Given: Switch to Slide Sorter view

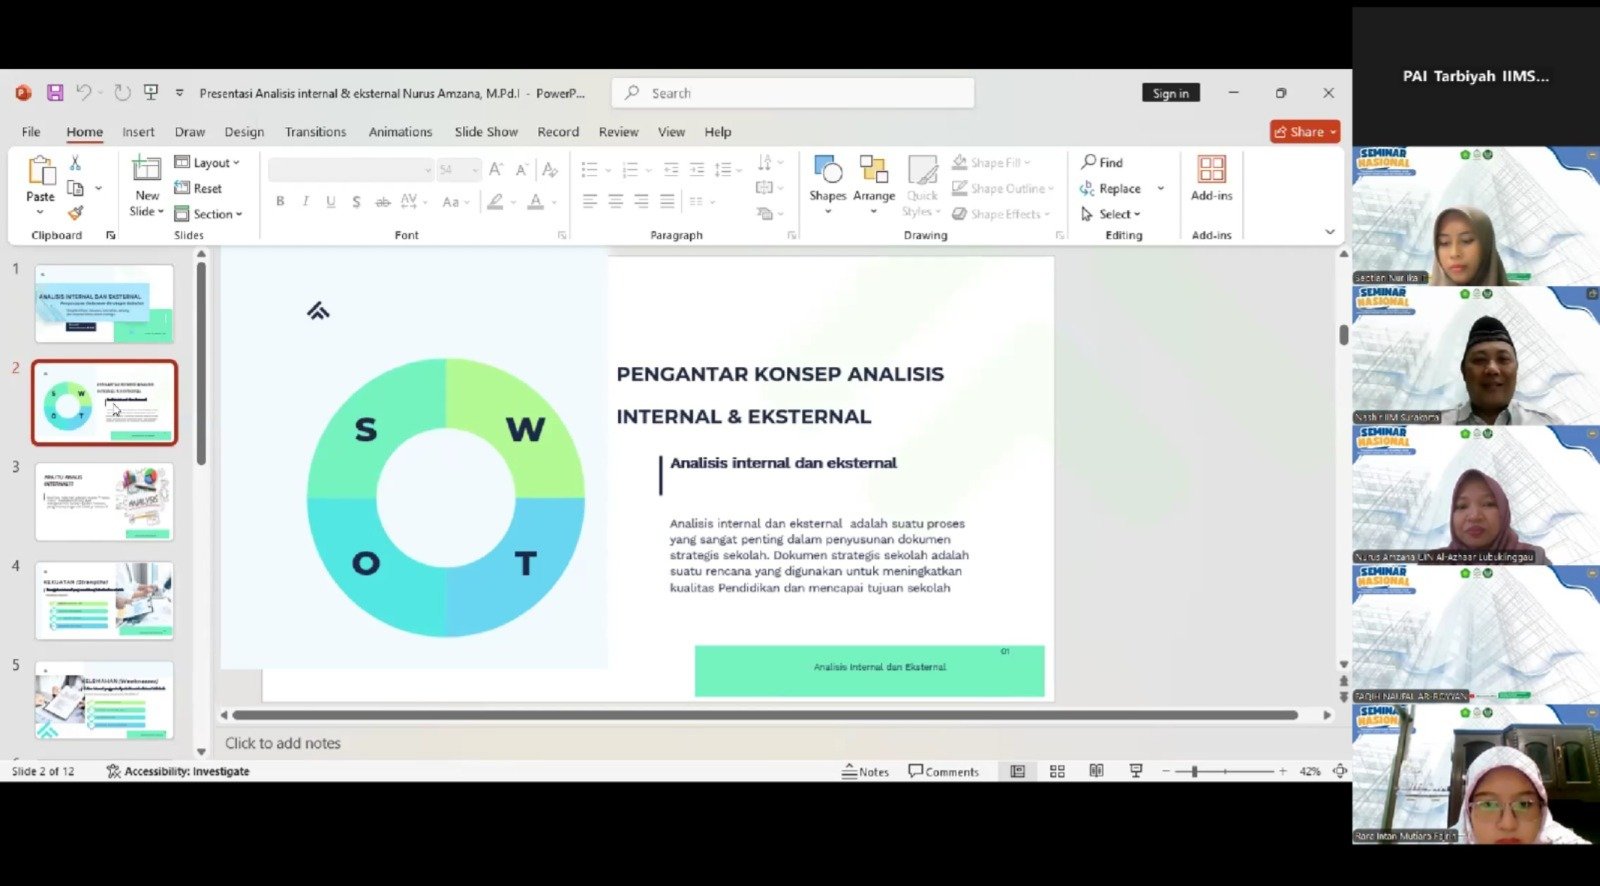Looking at the screenshot, I should coord(1057,771).
